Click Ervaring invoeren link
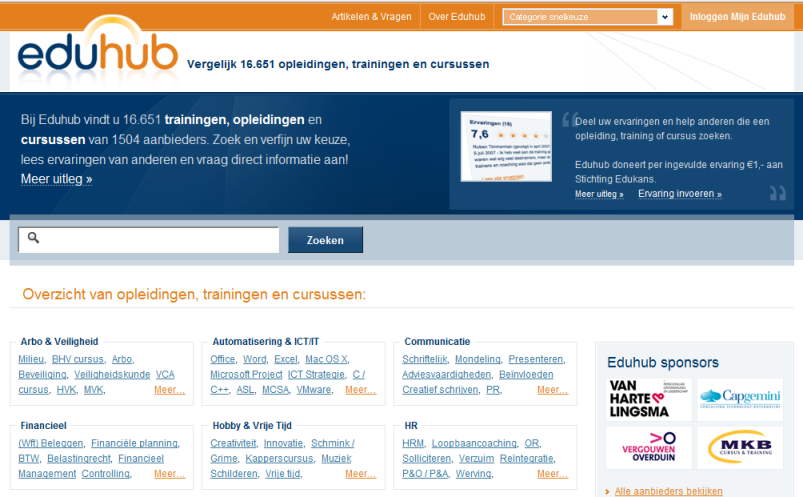Screen dimensions: 803x497 [x=680, y=194]
